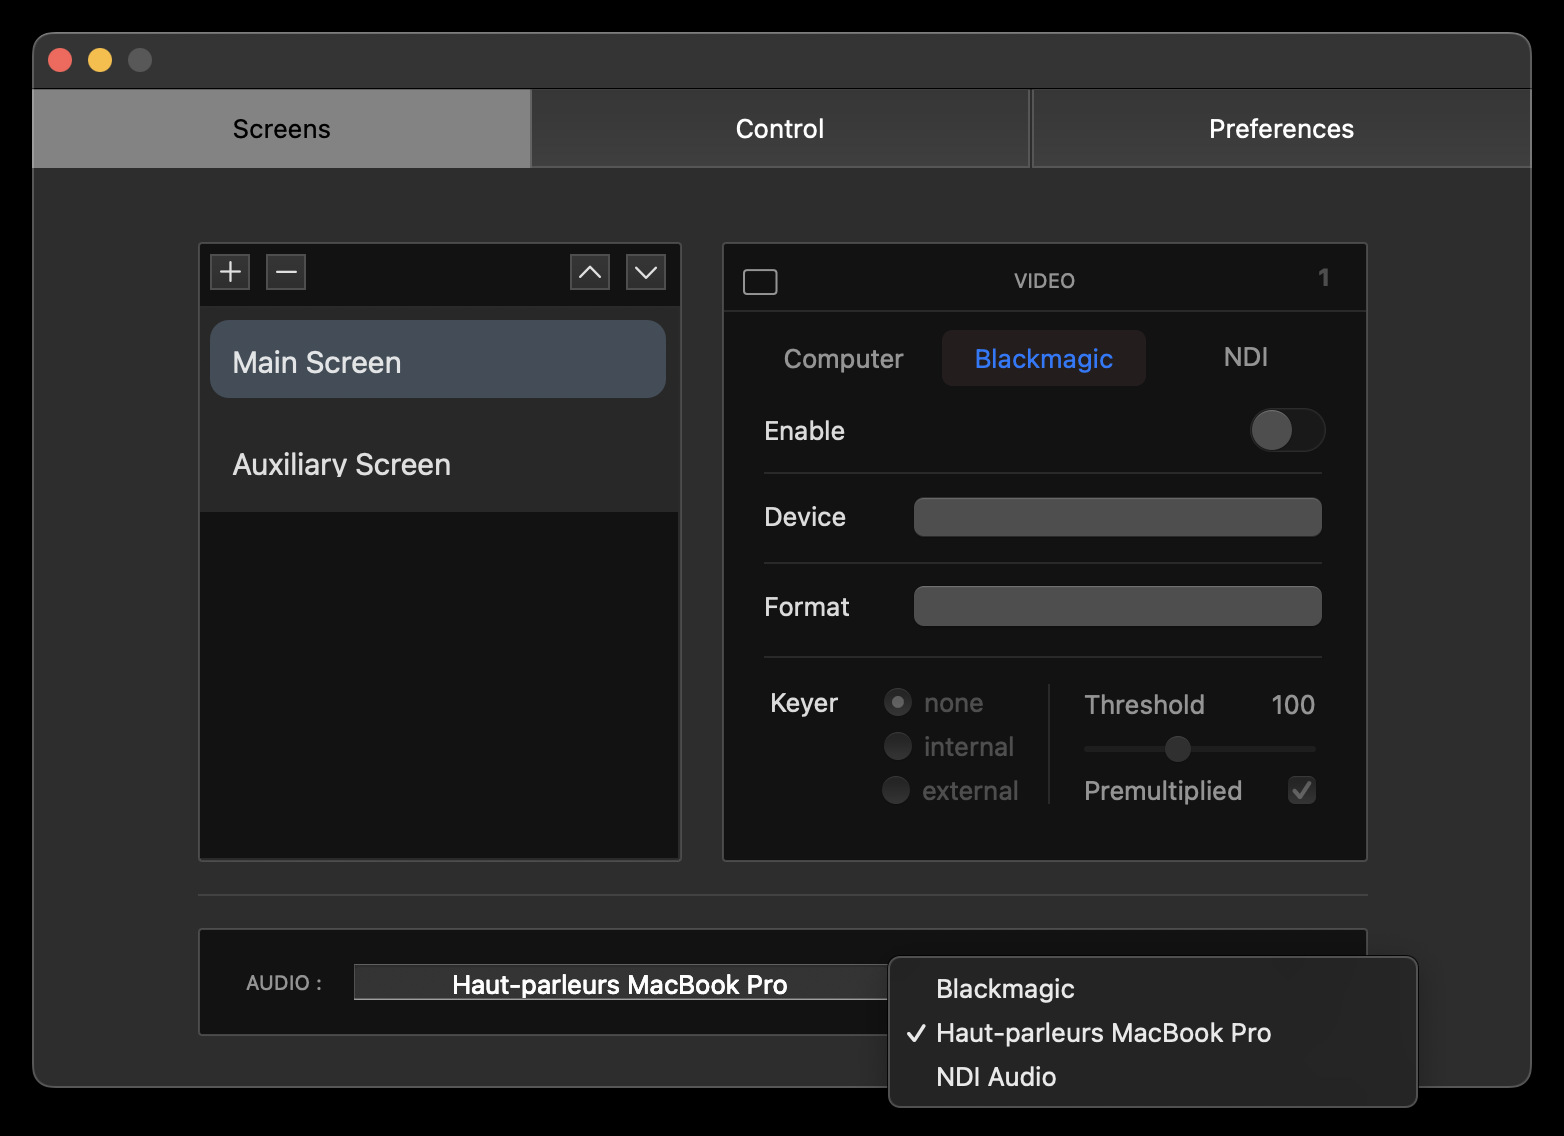Image resolution: width=1564 pixels, height=1136 pixels.
Task: Select the external keyer radio button
Action: (x=896, y=790)
